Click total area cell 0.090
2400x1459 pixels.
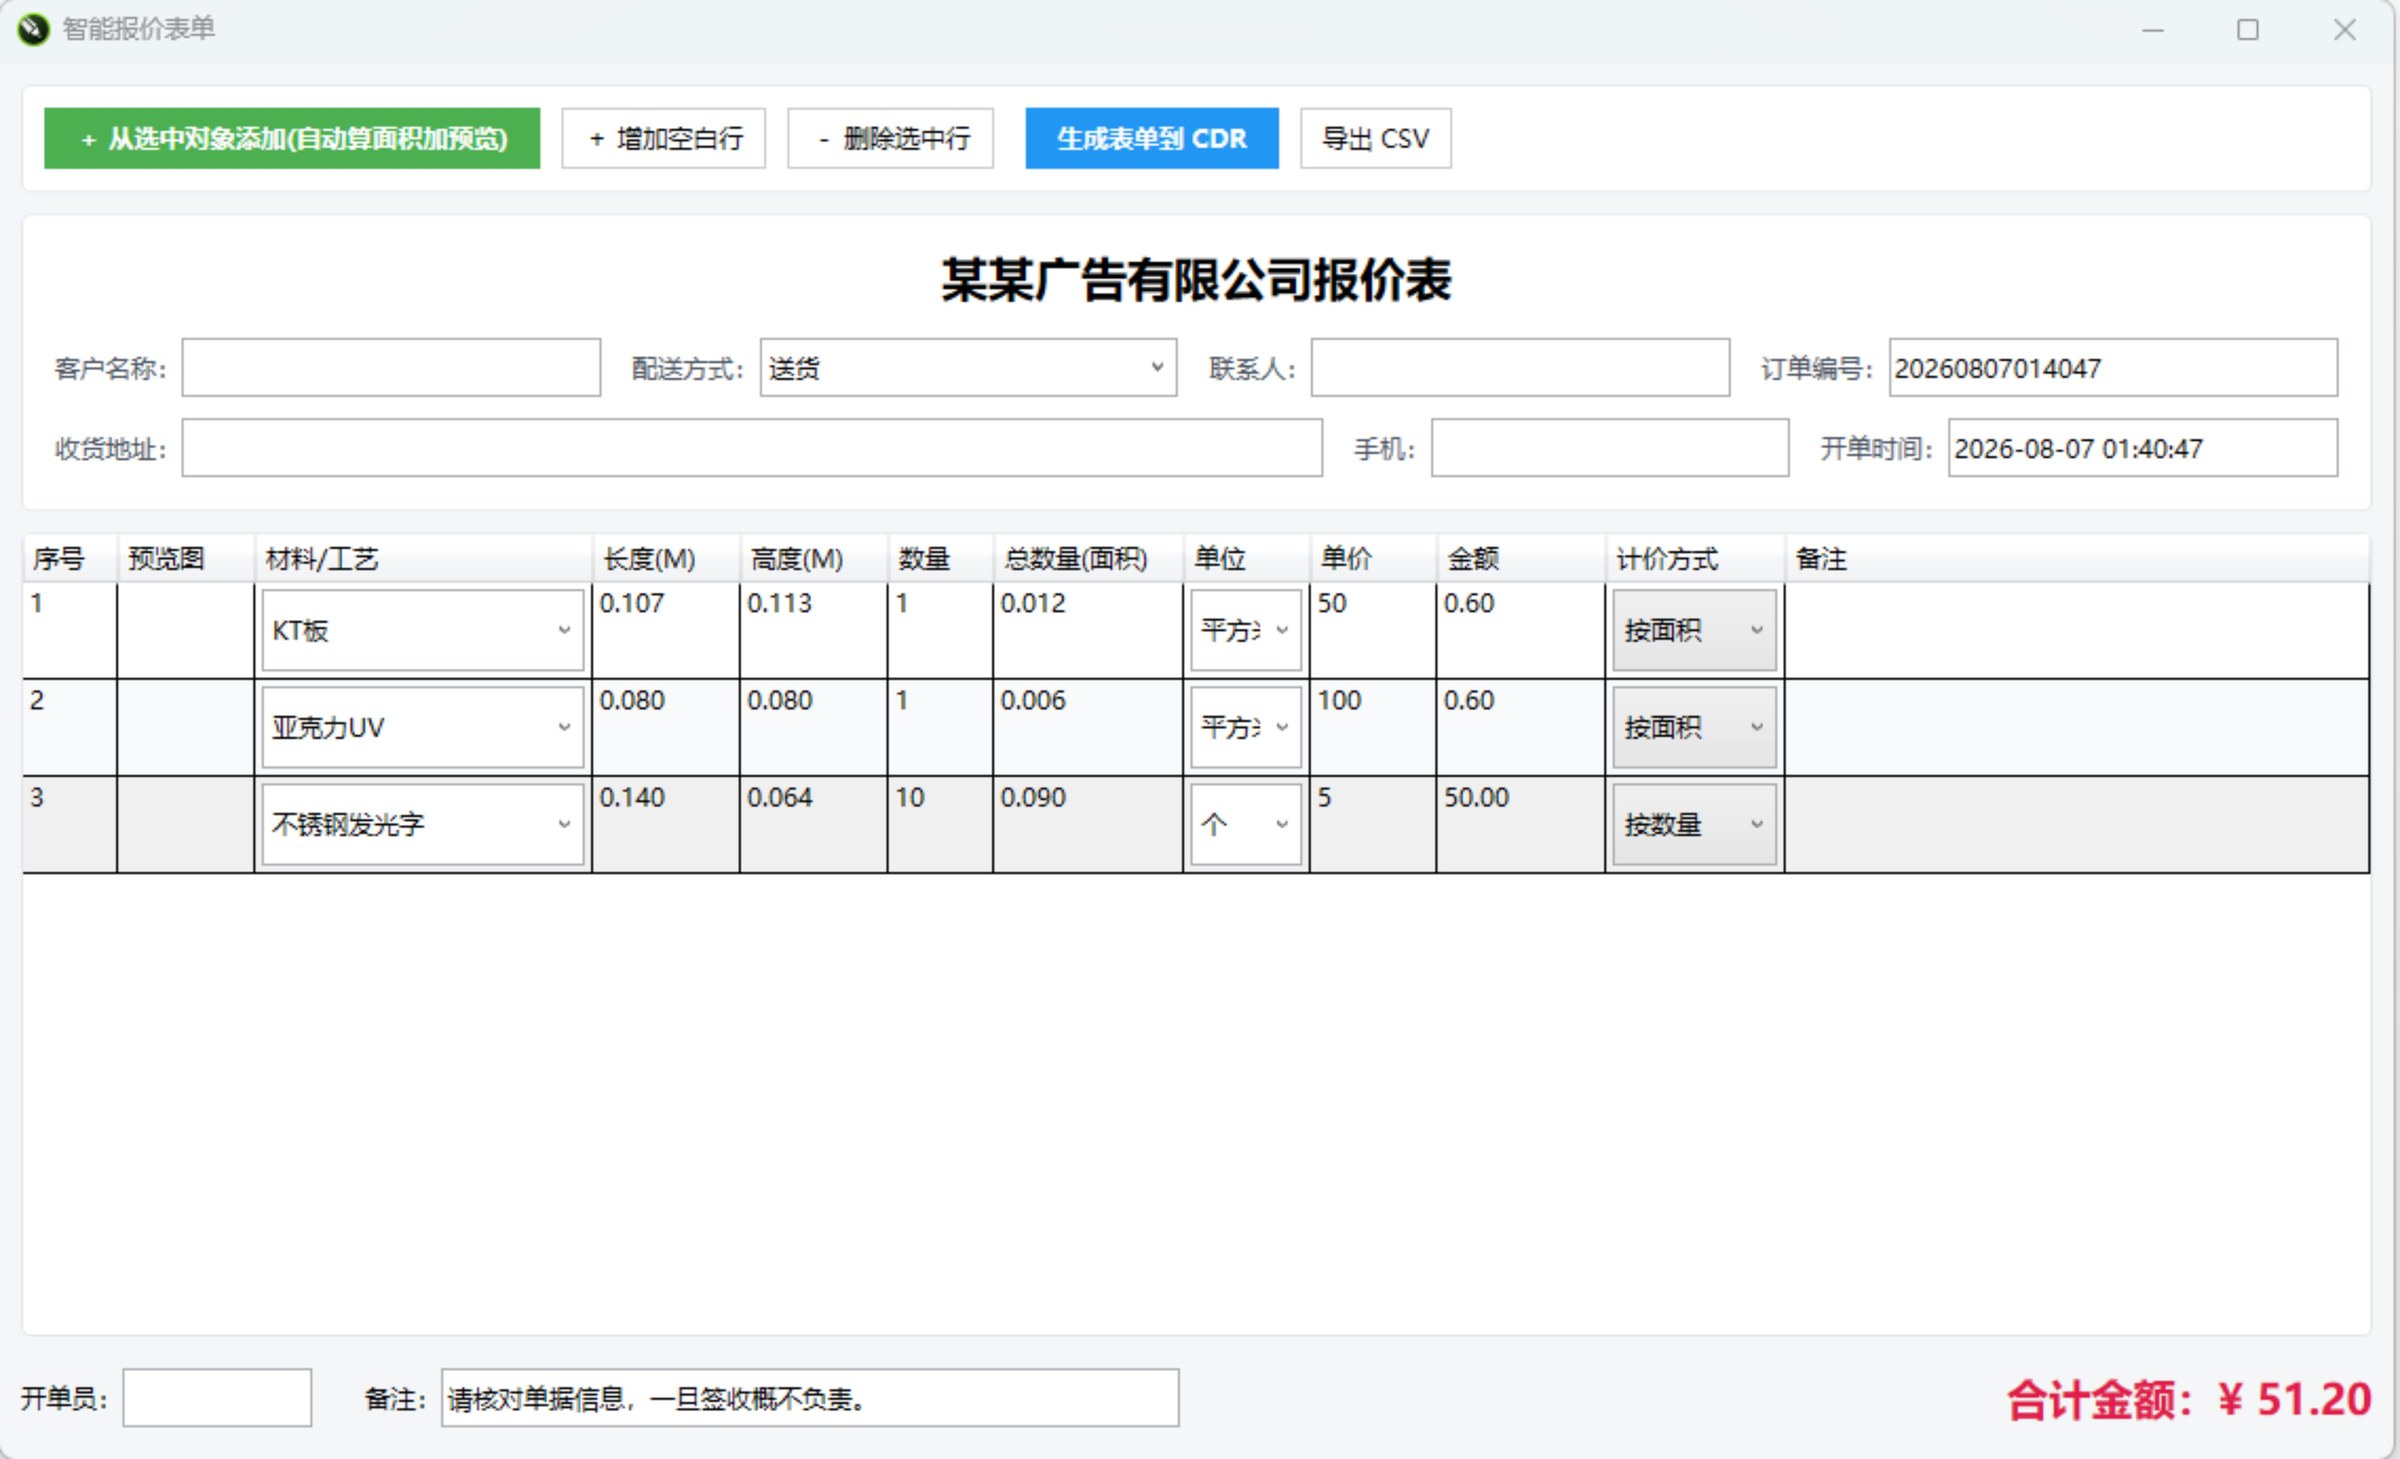point(1089,824)
